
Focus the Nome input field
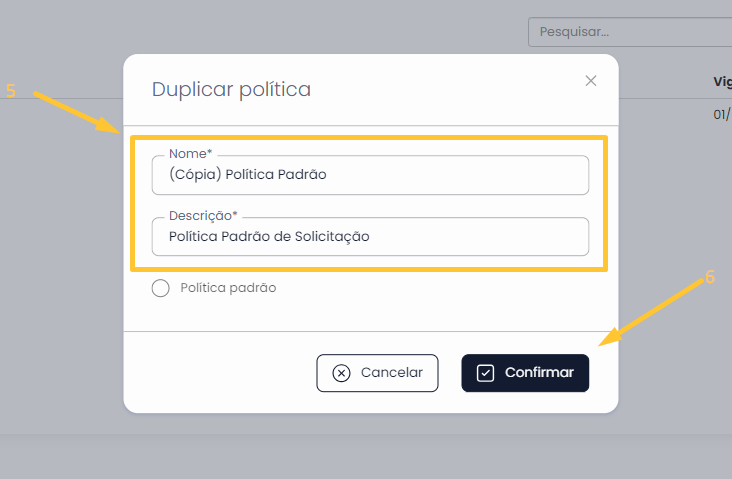click(370, 175)
